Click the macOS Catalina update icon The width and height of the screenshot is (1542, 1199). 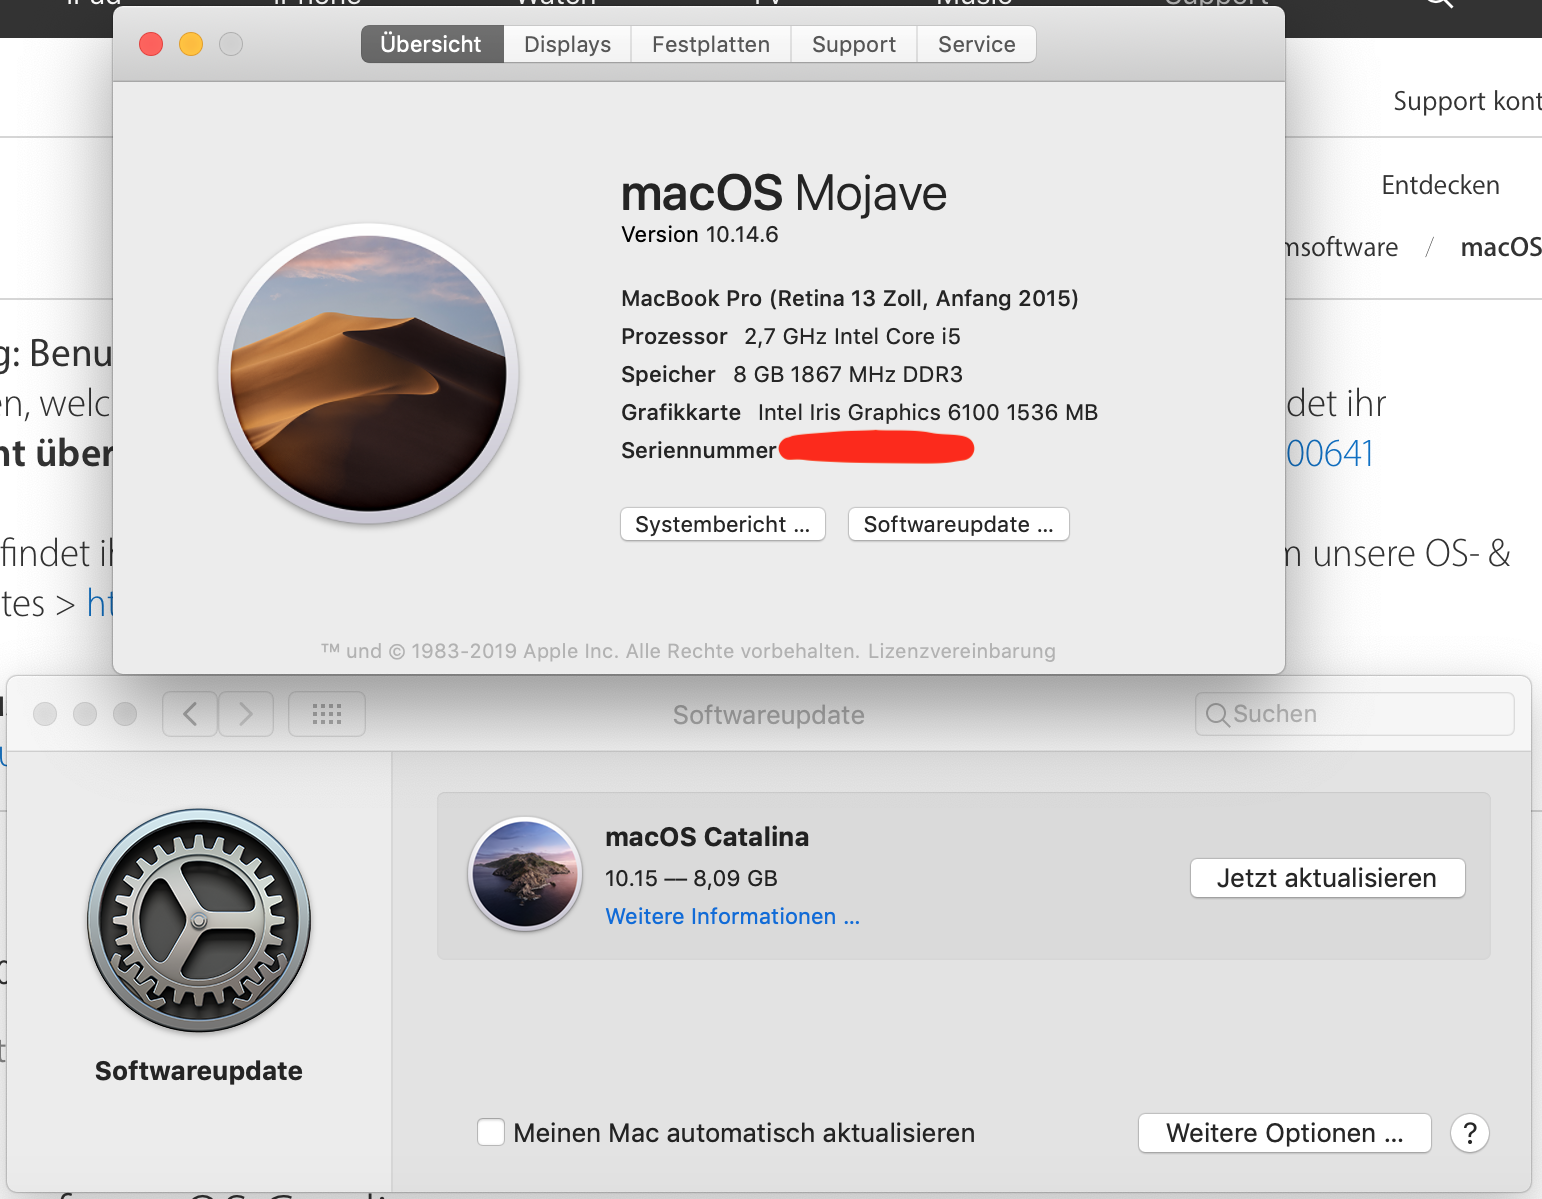(525, 873)
